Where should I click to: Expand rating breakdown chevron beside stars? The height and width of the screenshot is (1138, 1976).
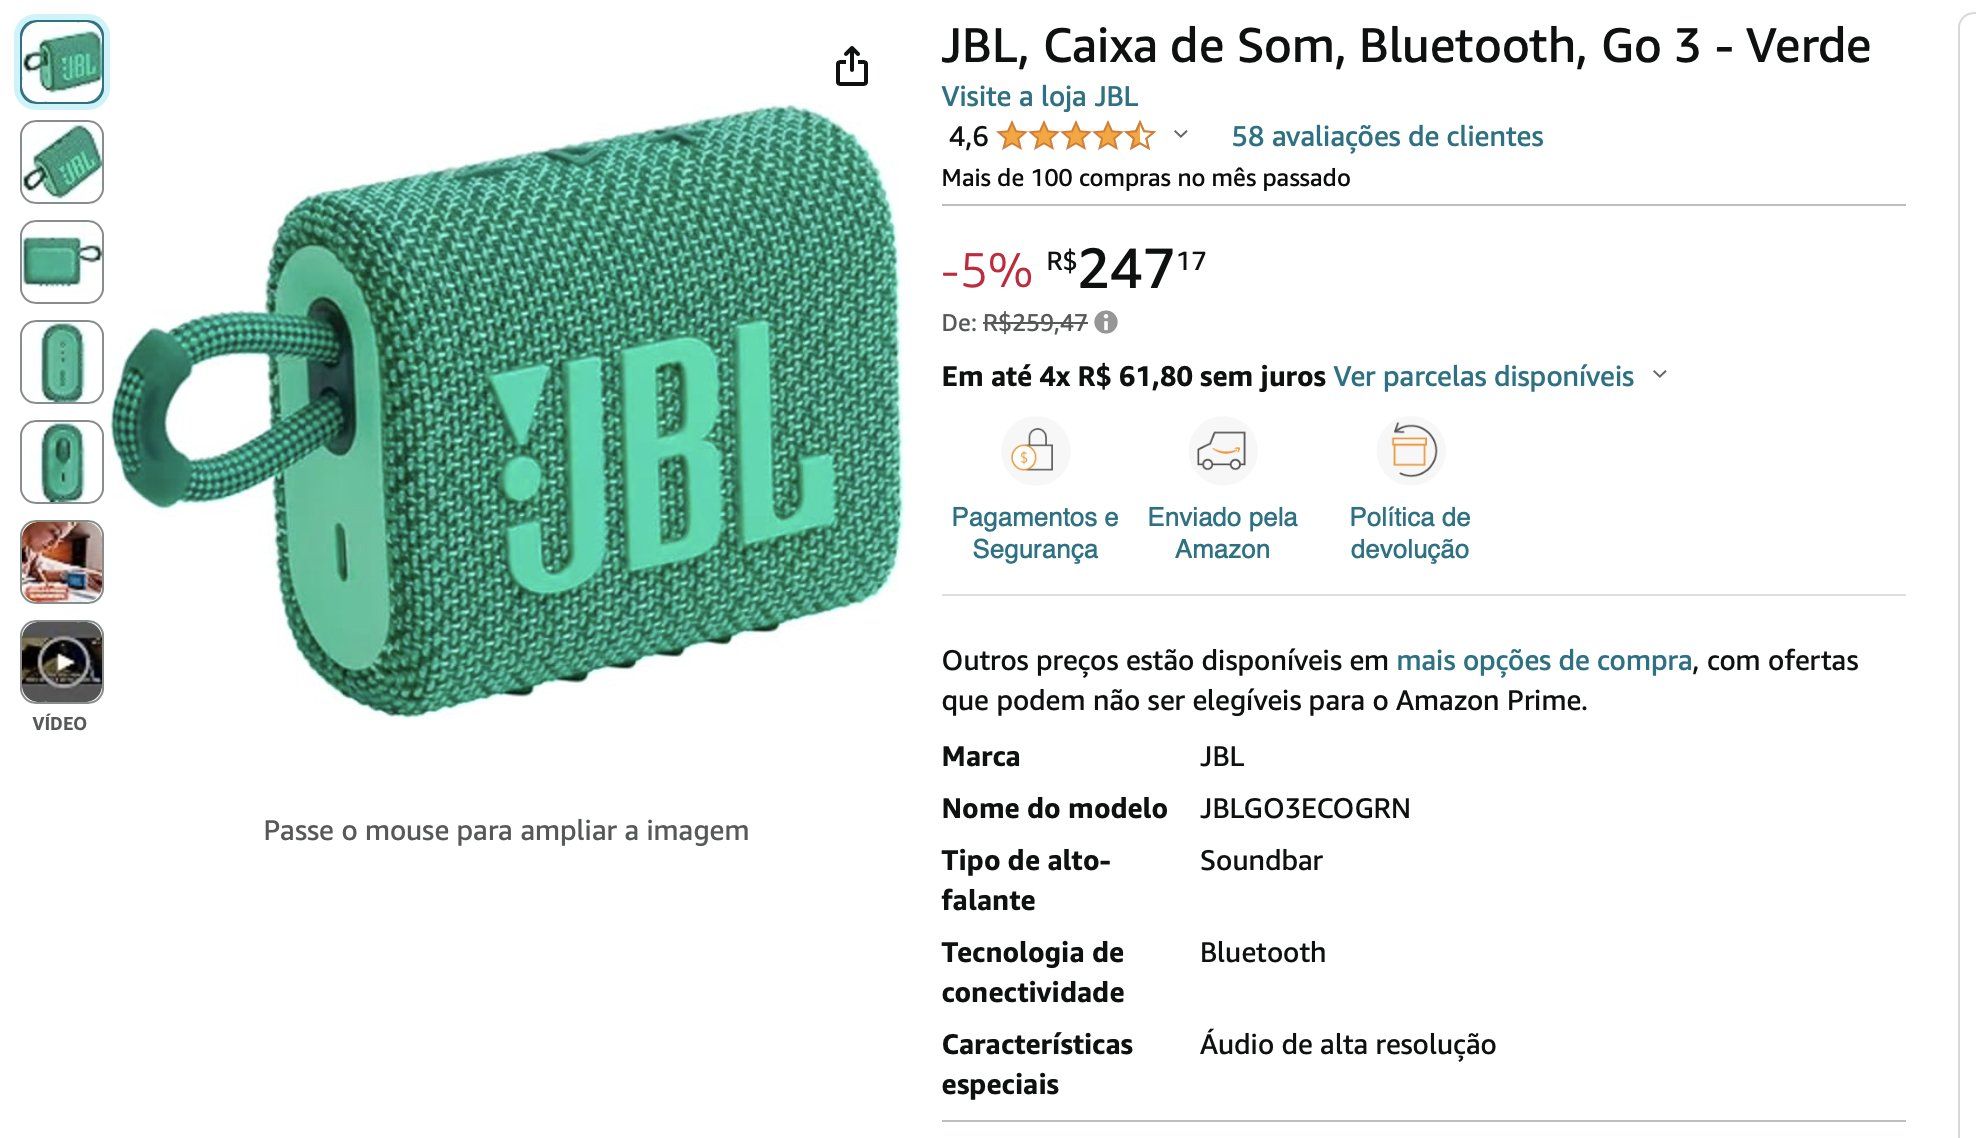1180,134
